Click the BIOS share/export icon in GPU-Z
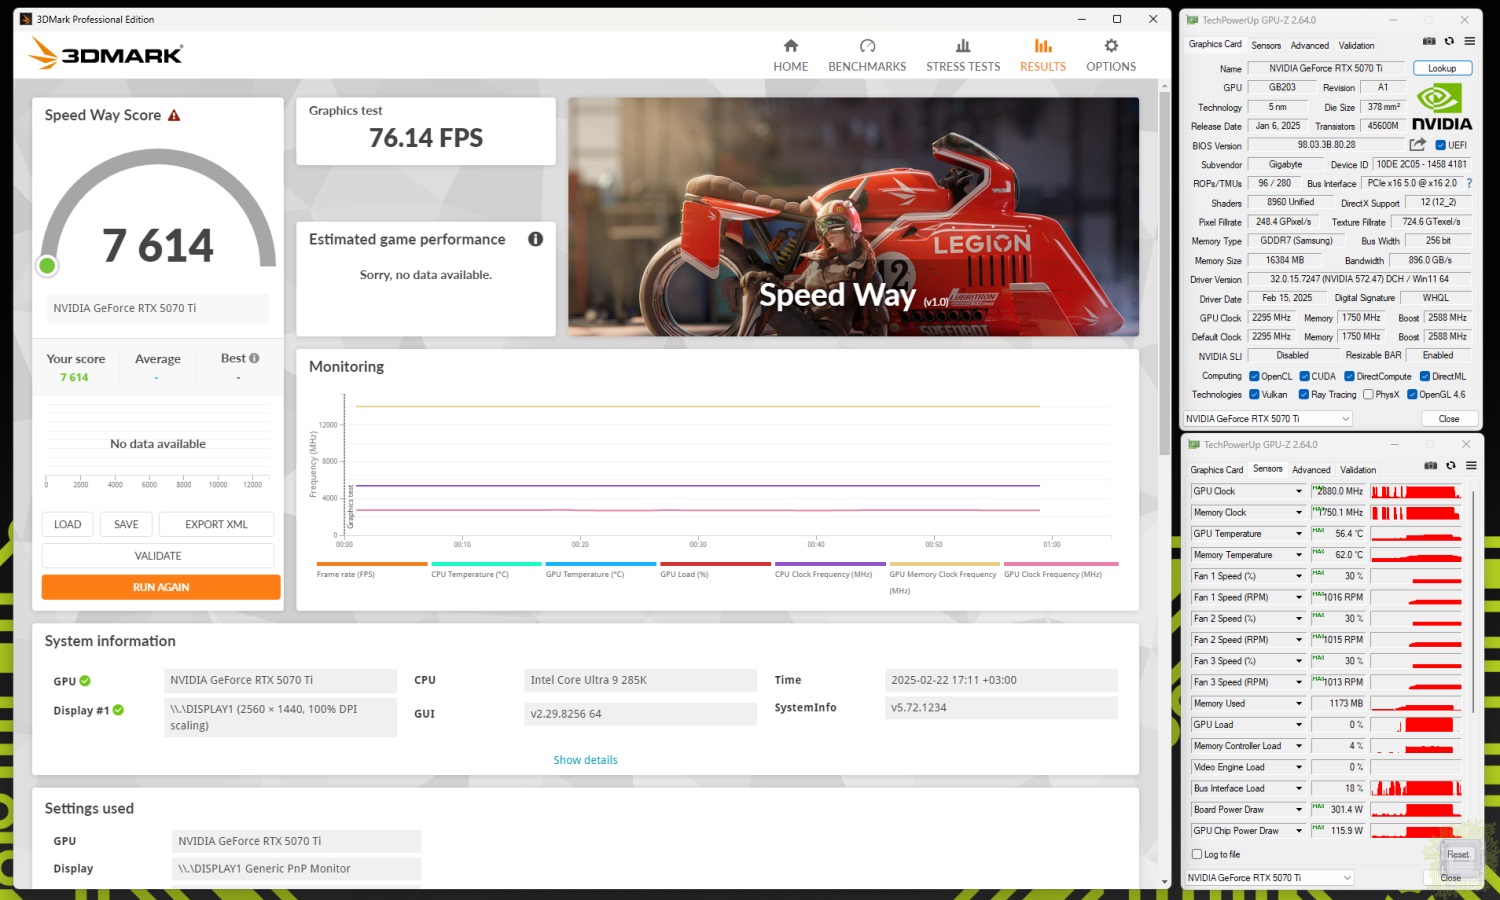This screenshot has height=900, width=1500. [x=1417, y=145]
